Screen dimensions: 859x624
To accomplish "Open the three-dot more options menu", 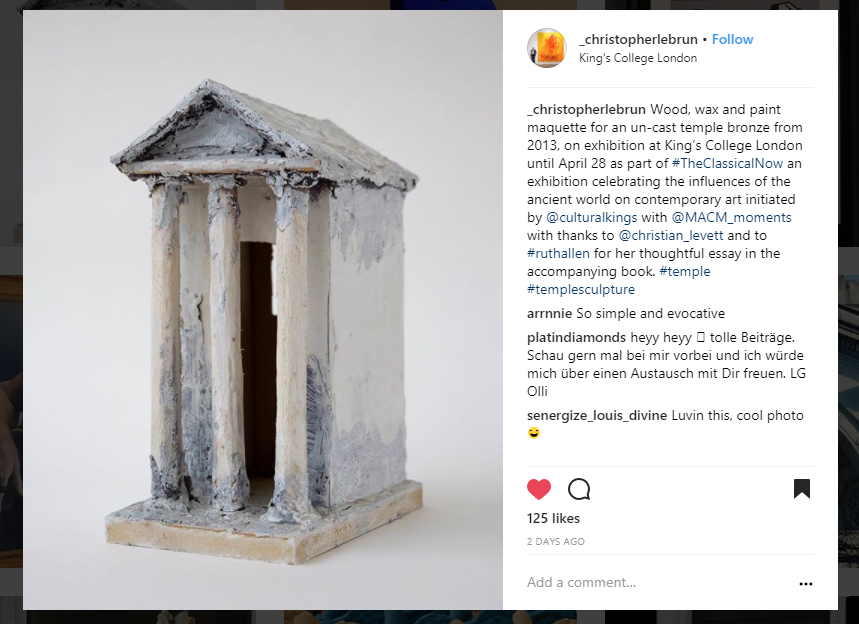I will (x=805, y=583).
